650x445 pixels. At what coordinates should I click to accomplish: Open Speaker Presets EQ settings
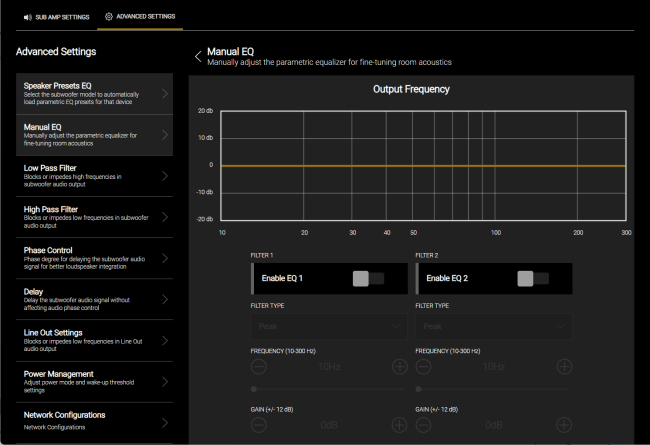tap(95, 94)
